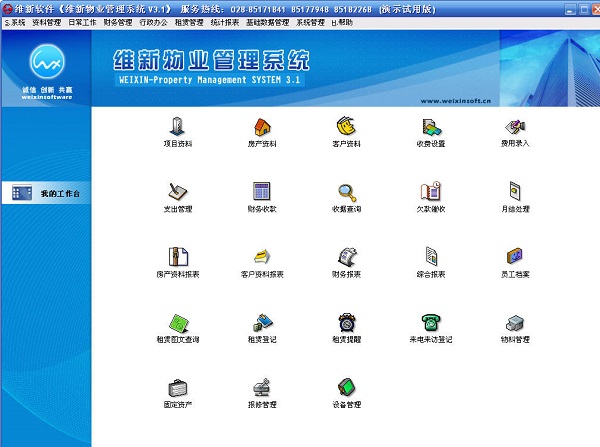
Task: Open the 资料管理 menu
Action: [x=47, y=23]
